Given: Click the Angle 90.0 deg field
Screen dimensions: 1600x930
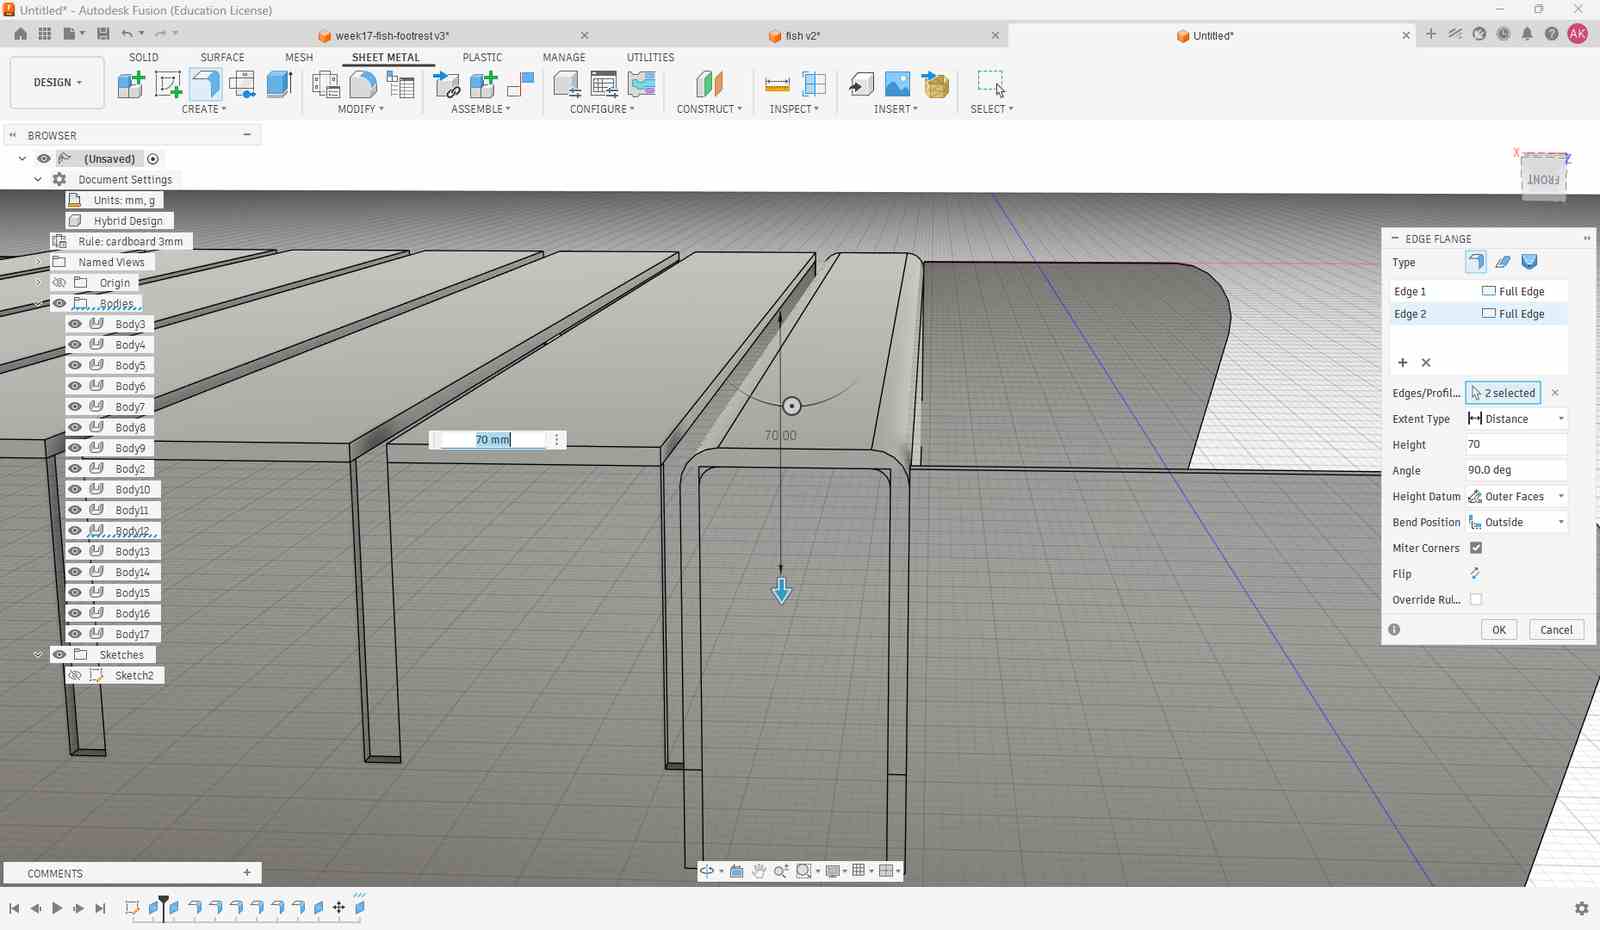Looking at the screenshot, I should (1516, 470).
